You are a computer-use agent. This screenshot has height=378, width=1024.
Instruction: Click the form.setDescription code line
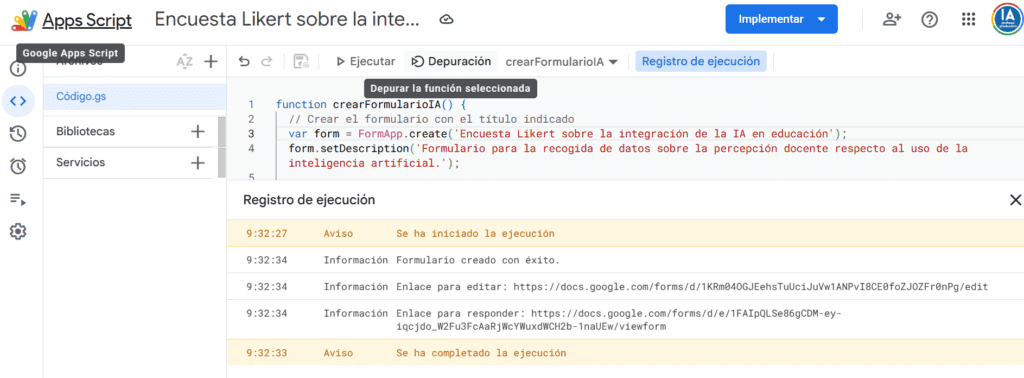[x=628, y=156]
